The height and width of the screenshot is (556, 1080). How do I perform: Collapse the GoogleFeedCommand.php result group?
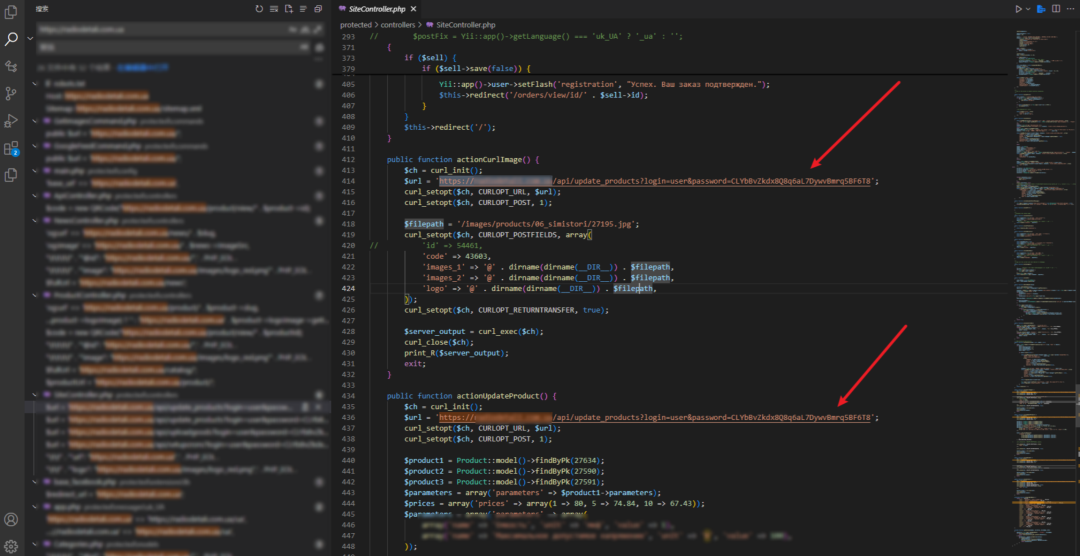pos(35,146)
